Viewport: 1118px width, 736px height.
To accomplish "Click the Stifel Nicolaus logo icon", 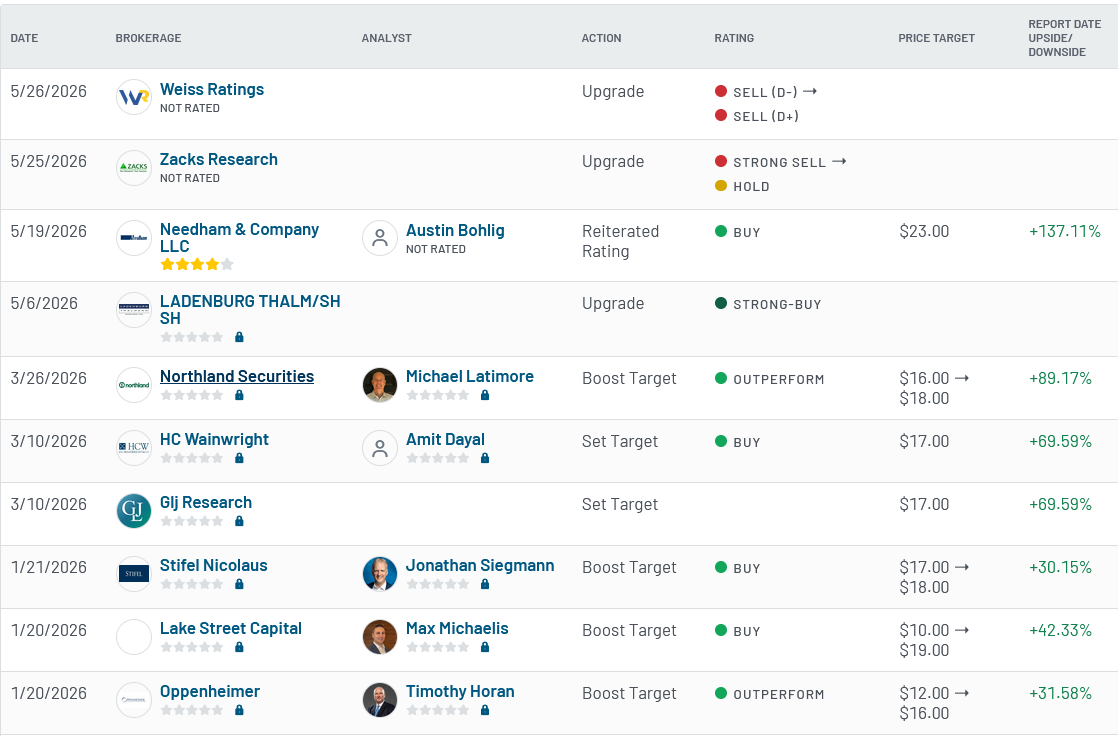I will tap(134, 573).
